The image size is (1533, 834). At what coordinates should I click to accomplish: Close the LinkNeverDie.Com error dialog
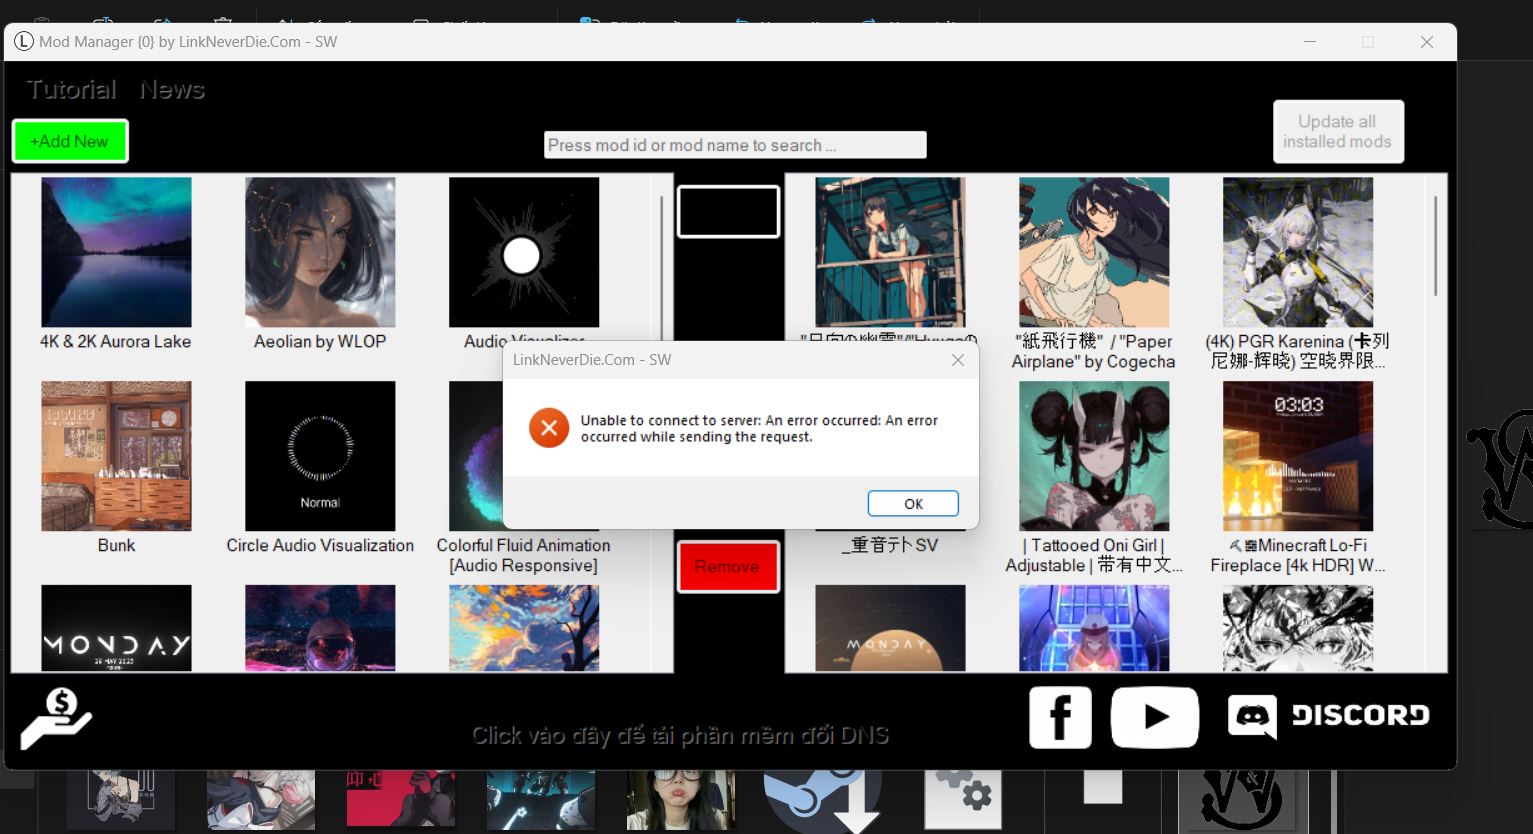click(957, 360)
